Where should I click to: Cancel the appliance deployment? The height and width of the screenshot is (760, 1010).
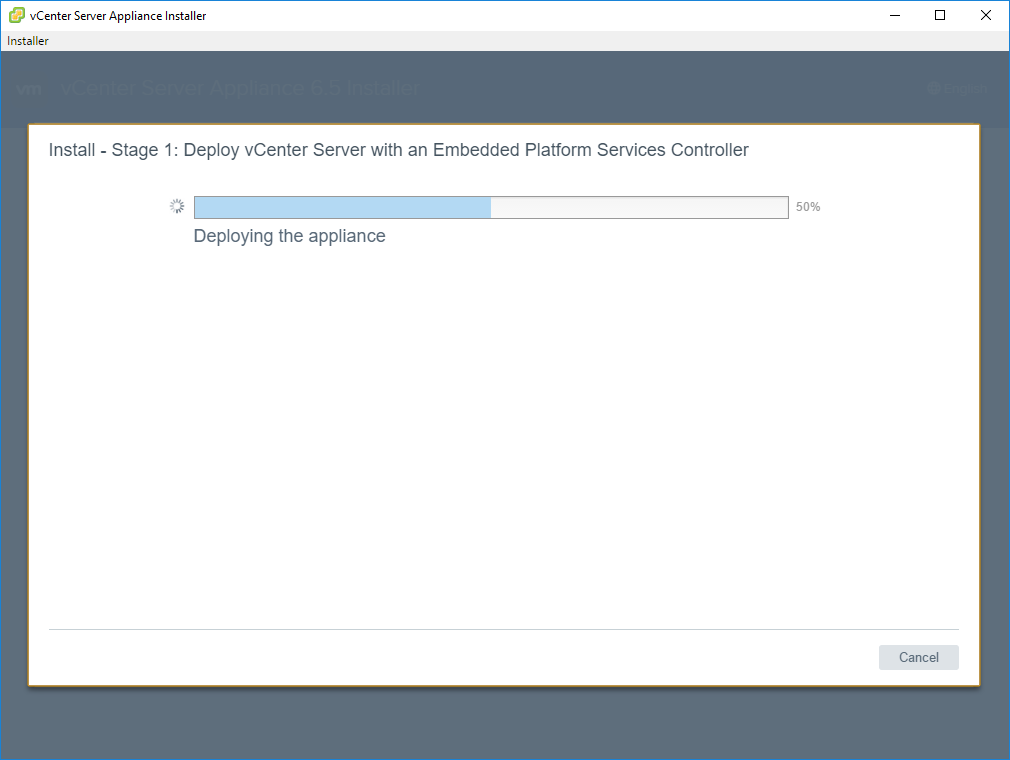pos(918,657)
